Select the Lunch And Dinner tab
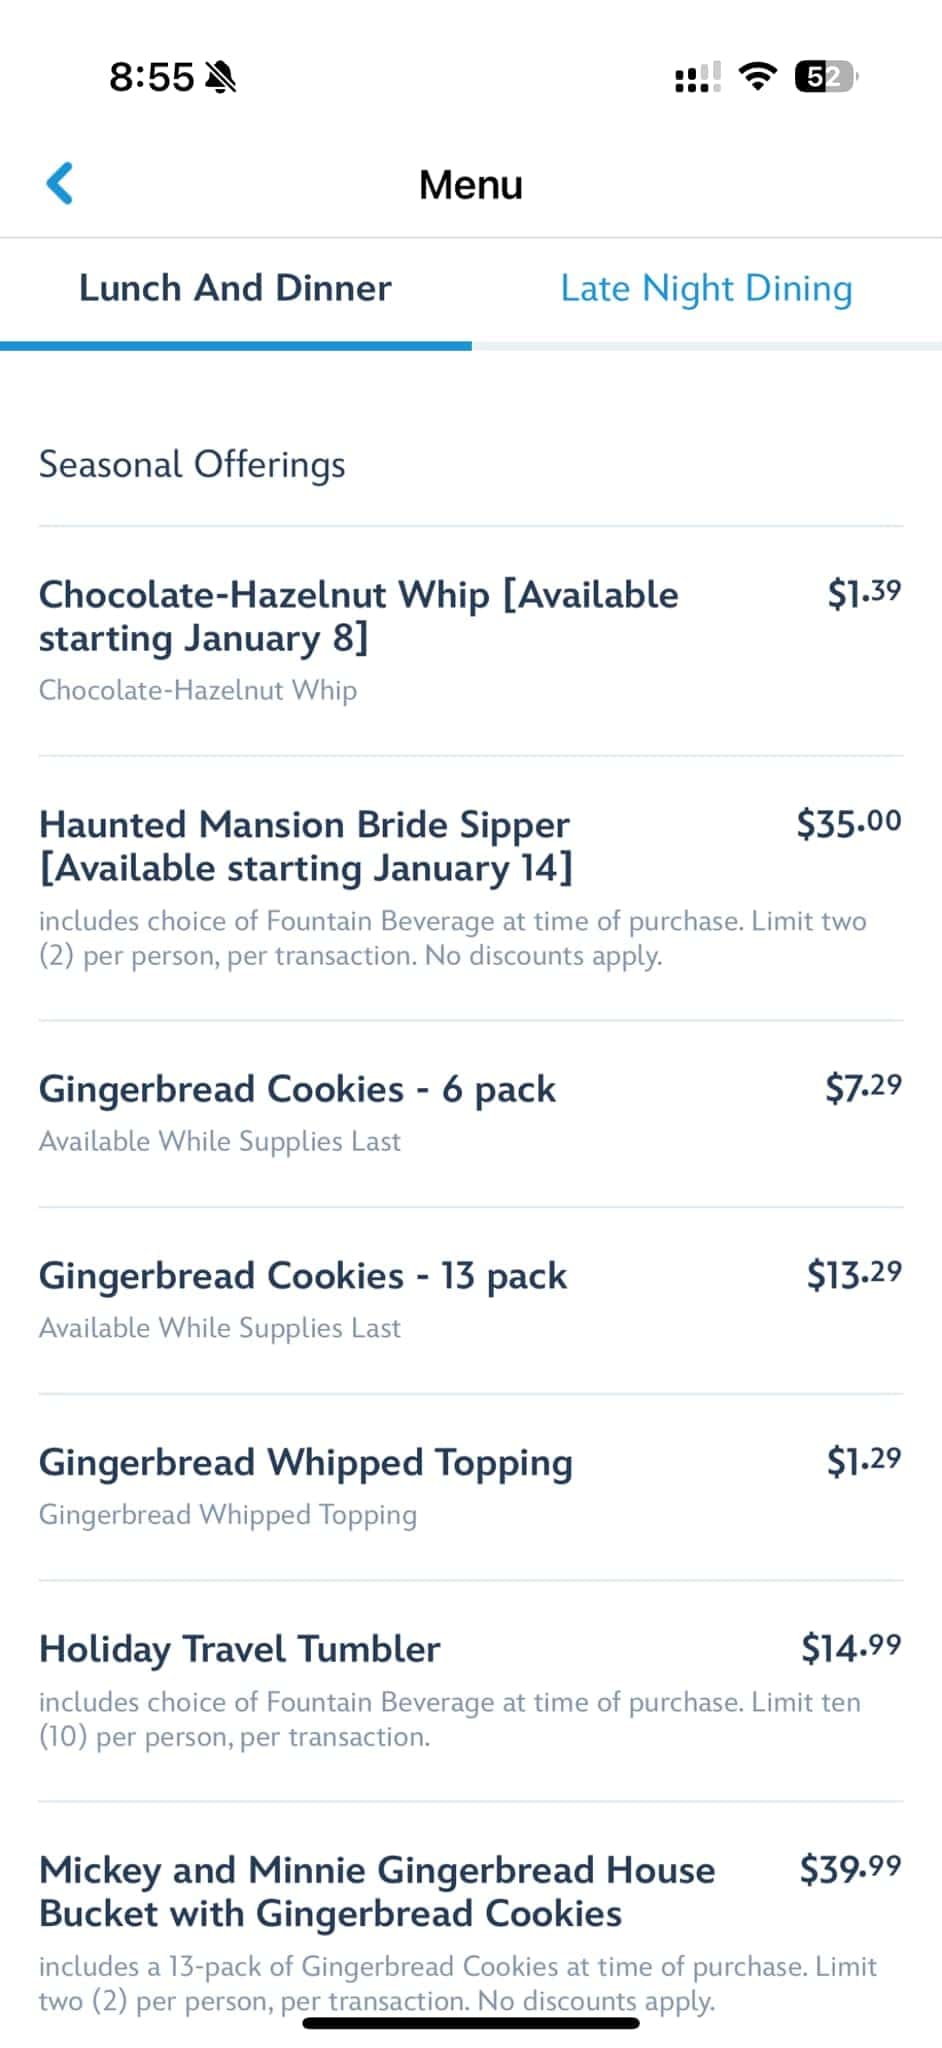 [235, 288]
